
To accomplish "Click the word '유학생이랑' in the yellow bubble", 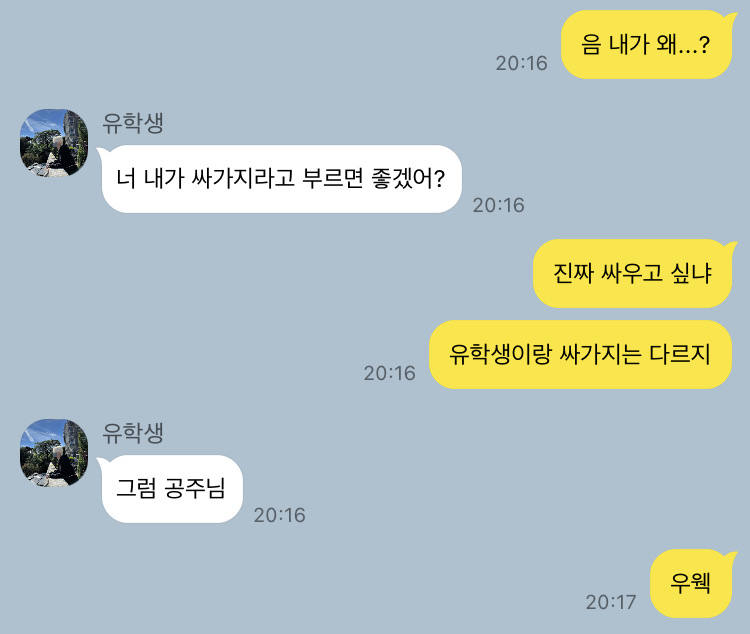I will click(499, 355).
